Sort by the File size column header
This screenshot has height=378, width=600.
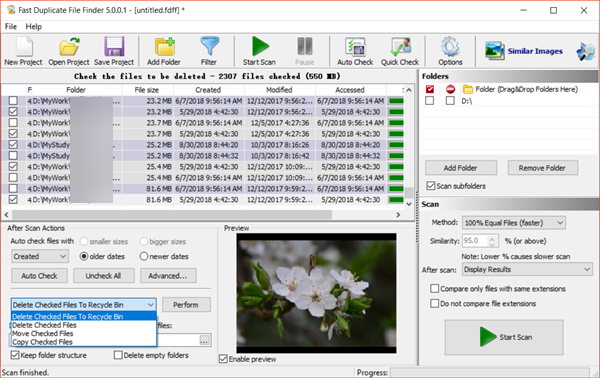tap(147, 90)
